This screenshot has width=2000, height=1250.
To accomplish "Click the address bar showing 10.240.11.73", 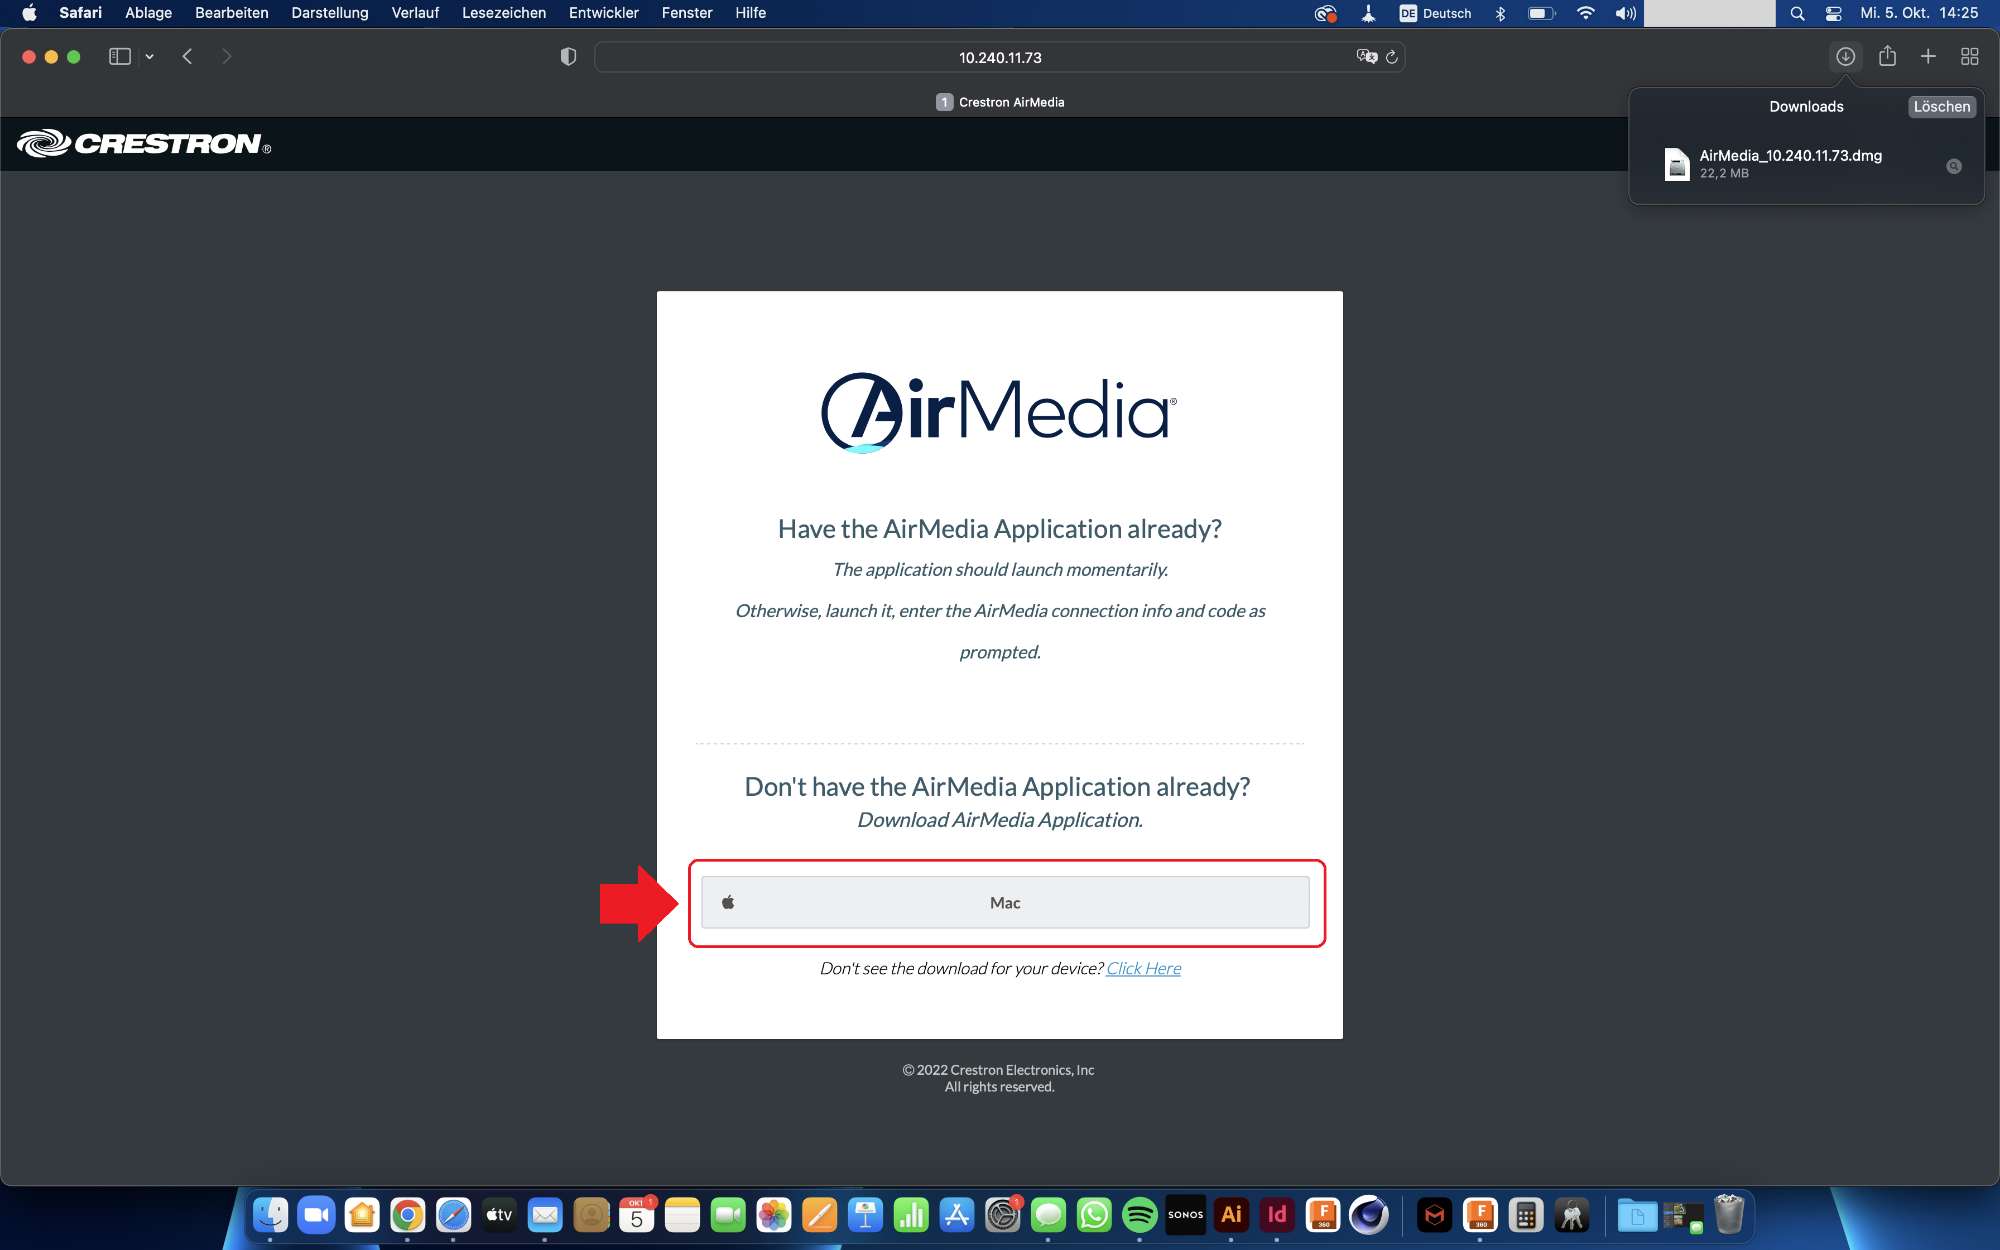I will tap(1000, 57).
